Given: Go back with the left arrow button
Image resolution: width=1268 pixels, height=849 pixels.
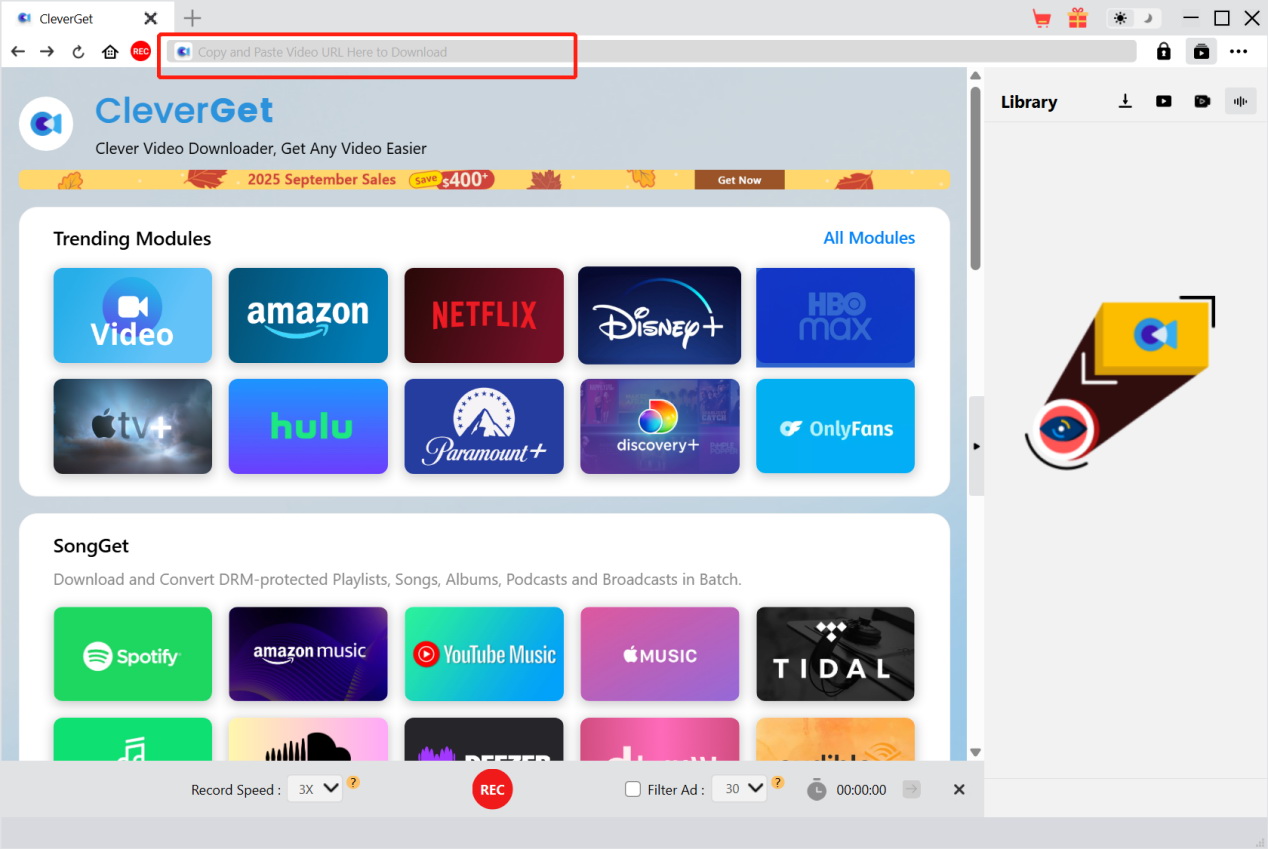Looking at the screenshot, I should pyautogui.click(x=18, y=51).
